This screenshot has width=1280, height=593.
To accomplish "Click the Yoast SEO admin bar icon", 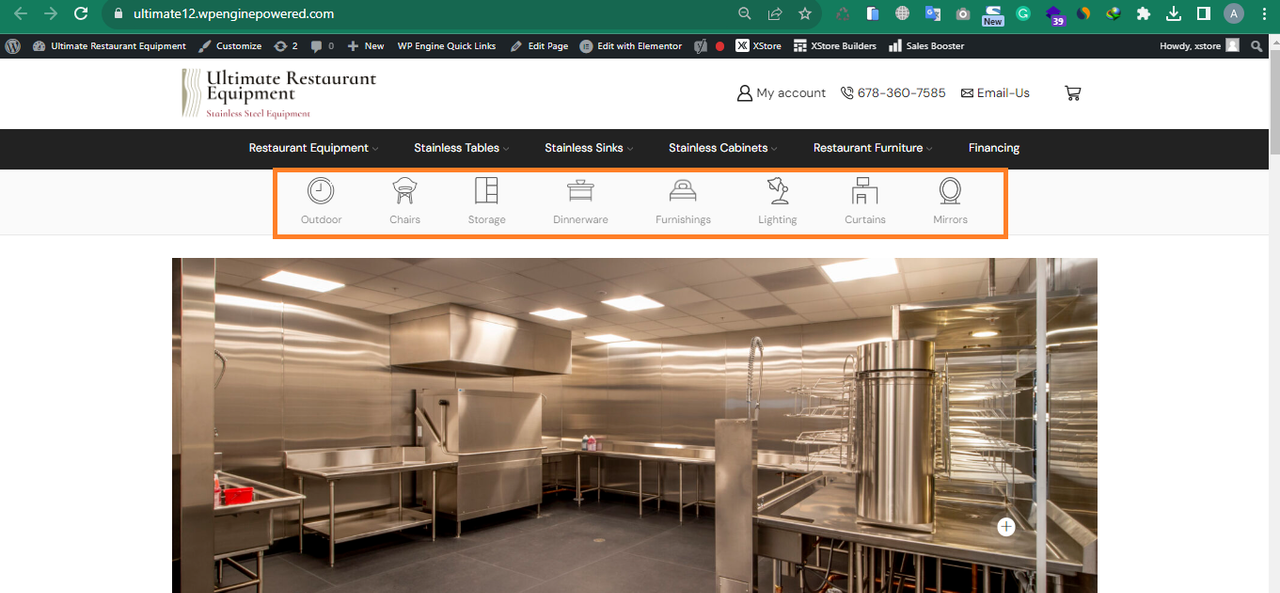I will click(x=702, y=46).
